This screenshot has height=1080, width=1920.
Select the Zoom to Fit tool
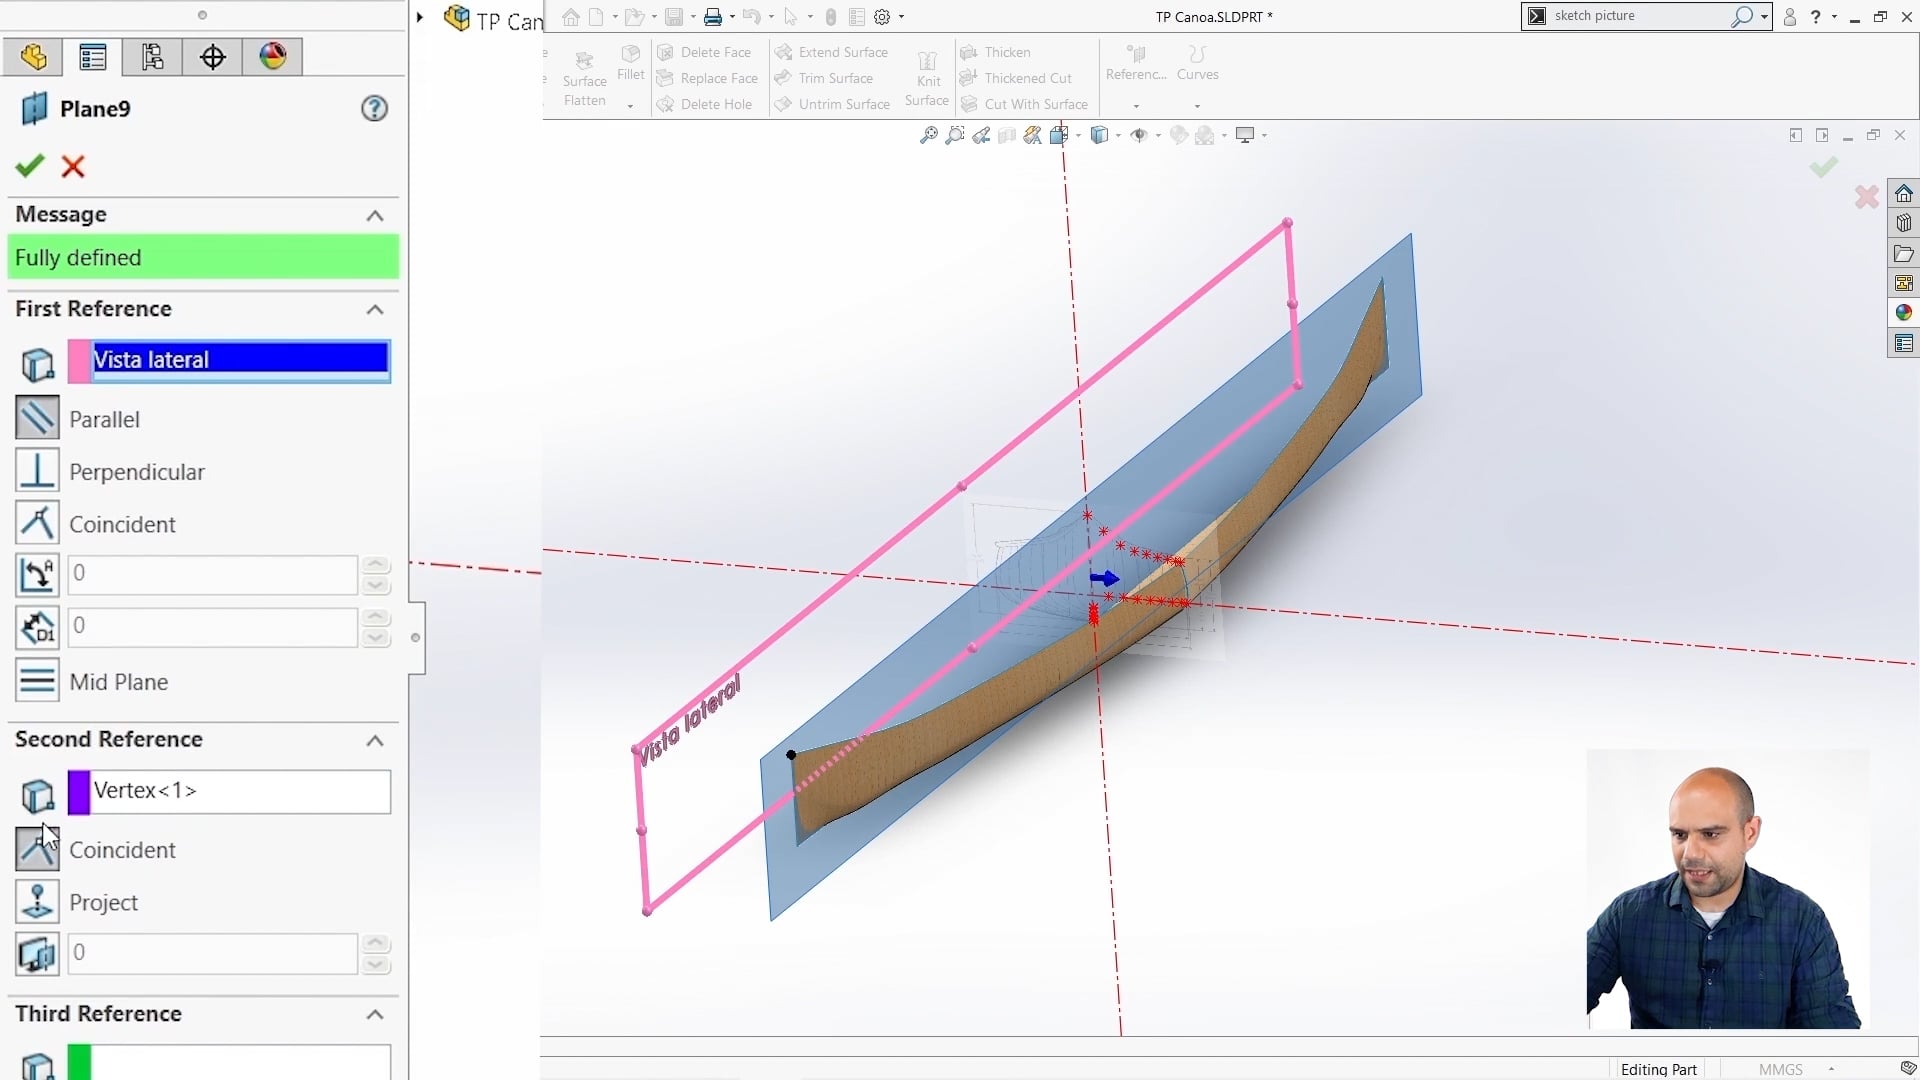click(931, 135)
